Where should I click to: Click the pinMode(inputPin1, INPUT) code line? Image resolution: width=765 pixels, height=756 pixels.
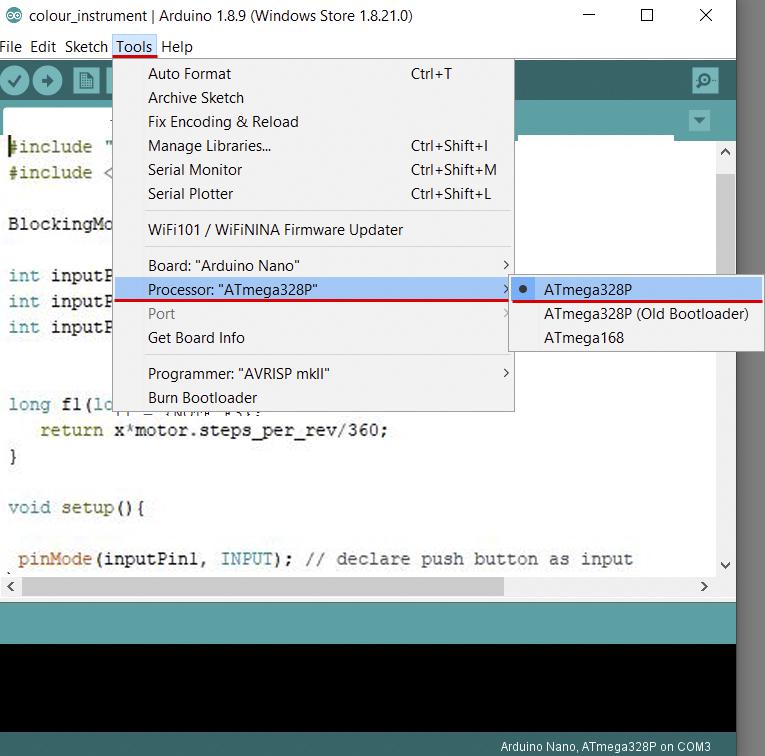pyautogui.click(x=325, y=559)
